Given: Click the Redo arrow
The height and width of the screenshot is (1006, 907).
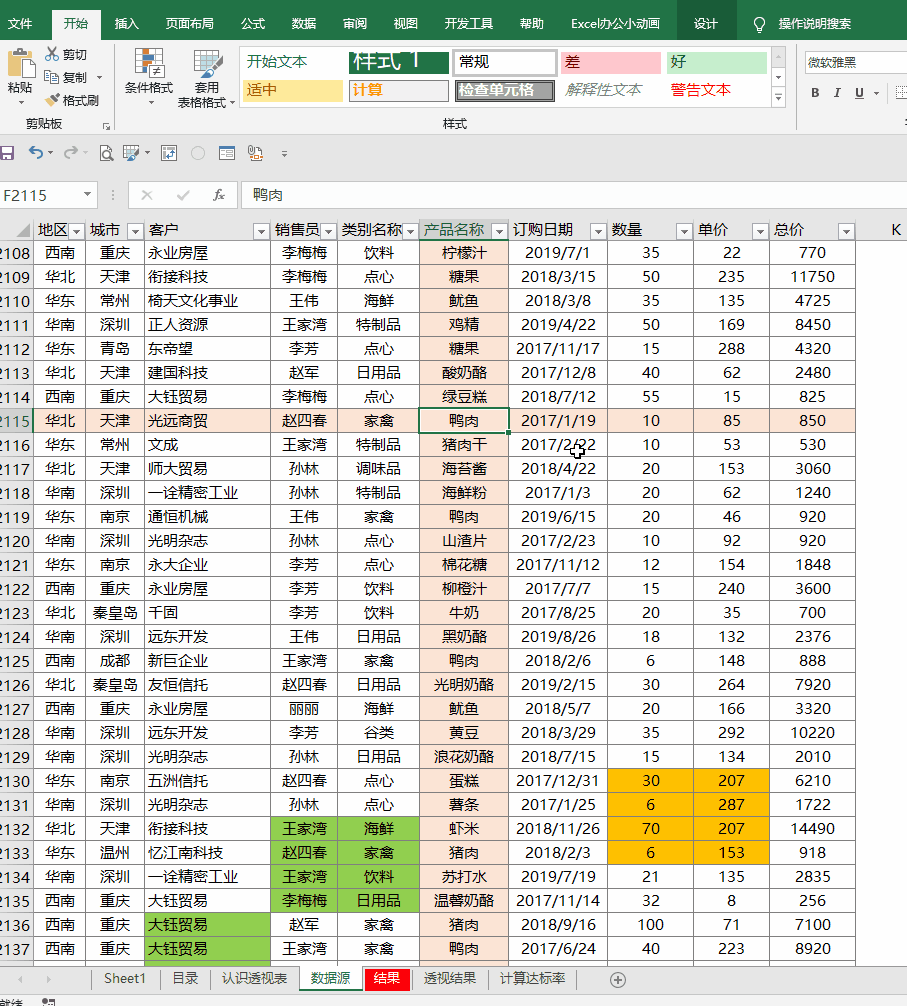Looking at the screenshot, I should [71, 153].
